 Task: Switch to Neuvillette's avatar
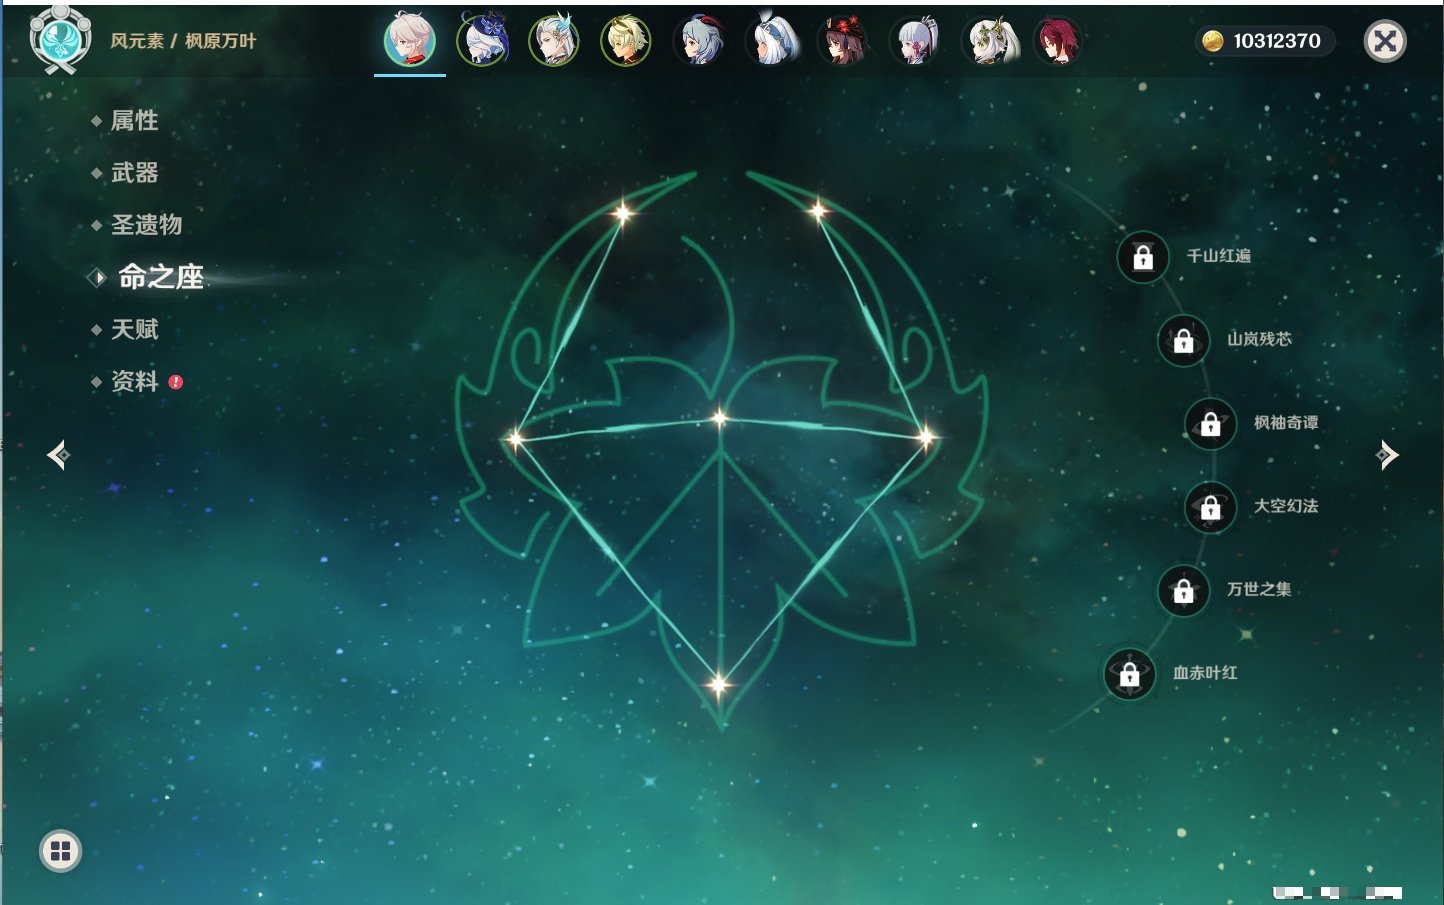click(554, 40)
